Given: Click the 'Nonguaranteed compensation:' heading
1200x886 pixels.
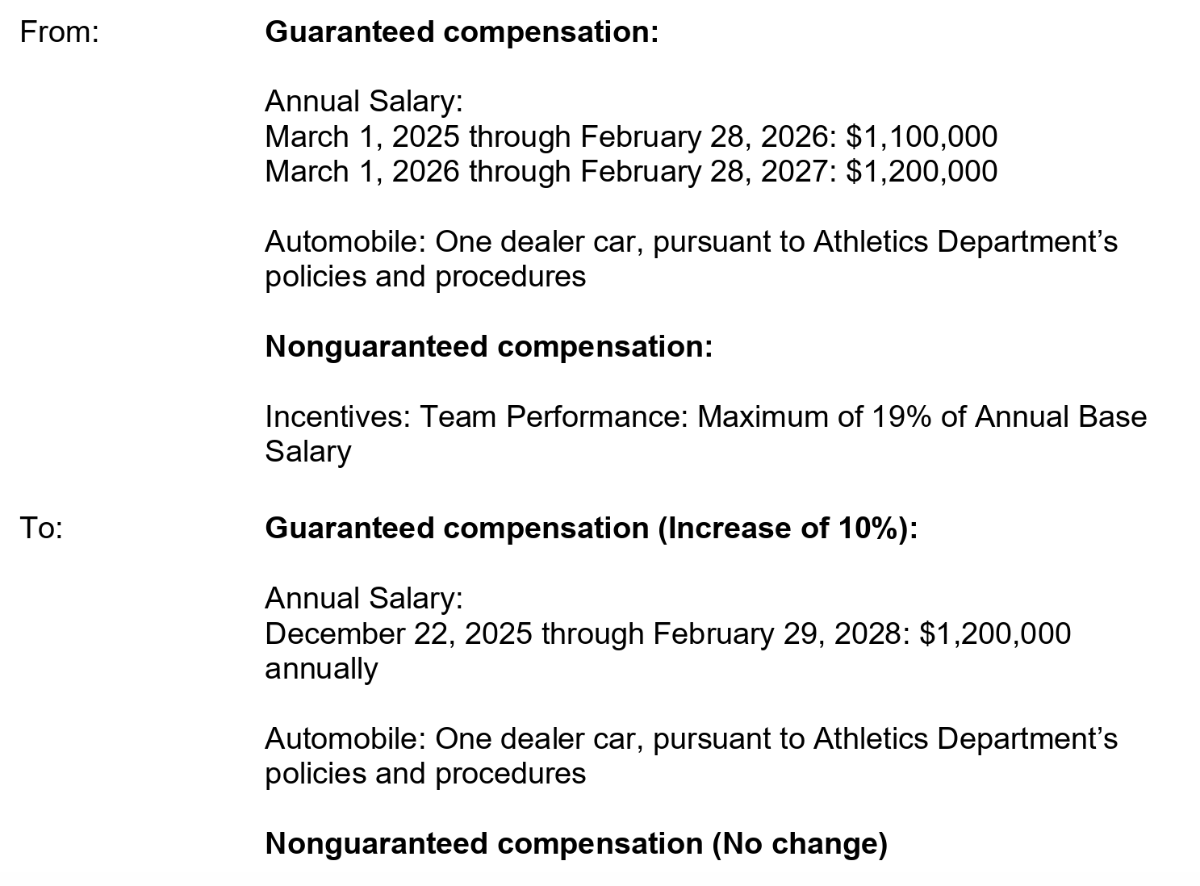Looking at the screenshot, I should point(489,347).
